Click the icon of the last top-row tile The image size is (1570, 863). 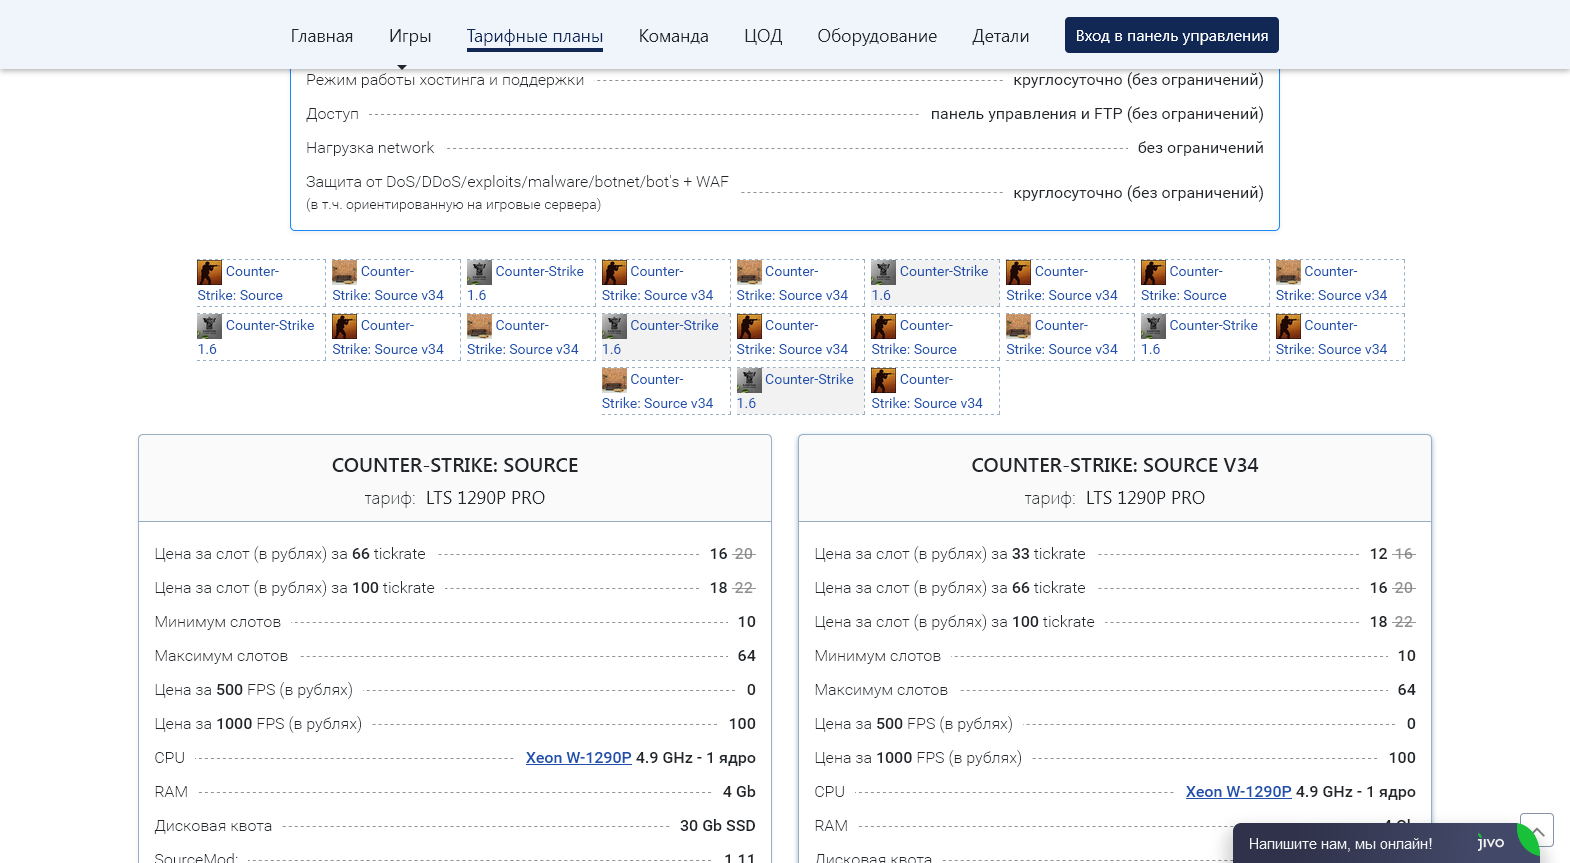click(x=1288, y=272)
